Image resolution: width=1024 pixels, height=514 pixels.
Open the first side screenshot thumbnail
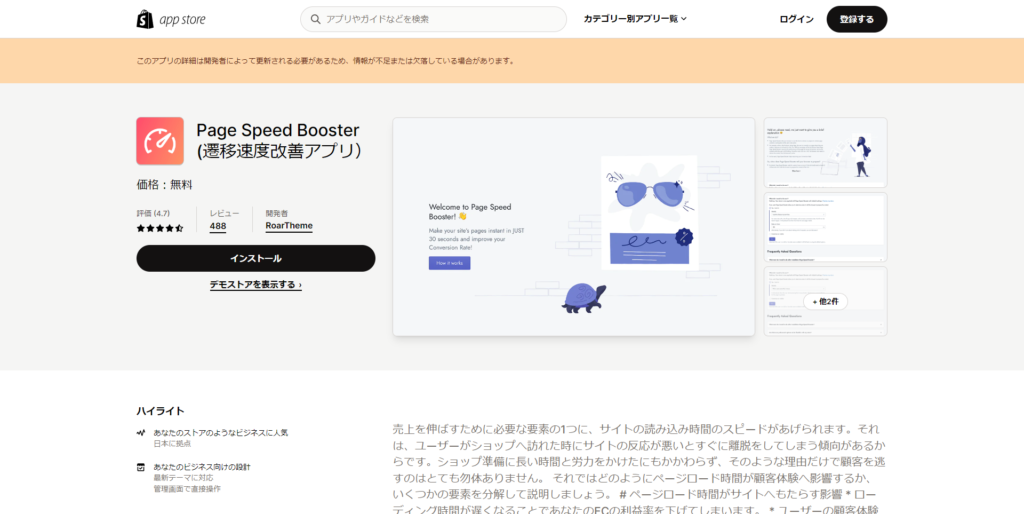tap(825, 153)
